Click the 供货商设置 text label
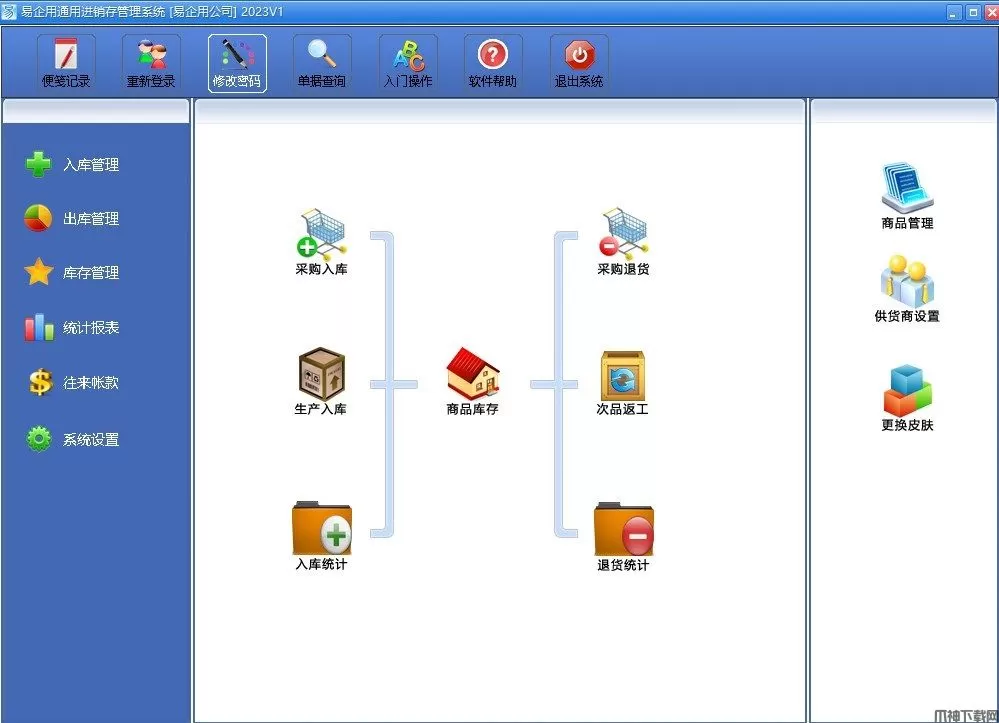The height and width of the screenshot is (723, 999). pyautogui.click(x=907, y=316)
